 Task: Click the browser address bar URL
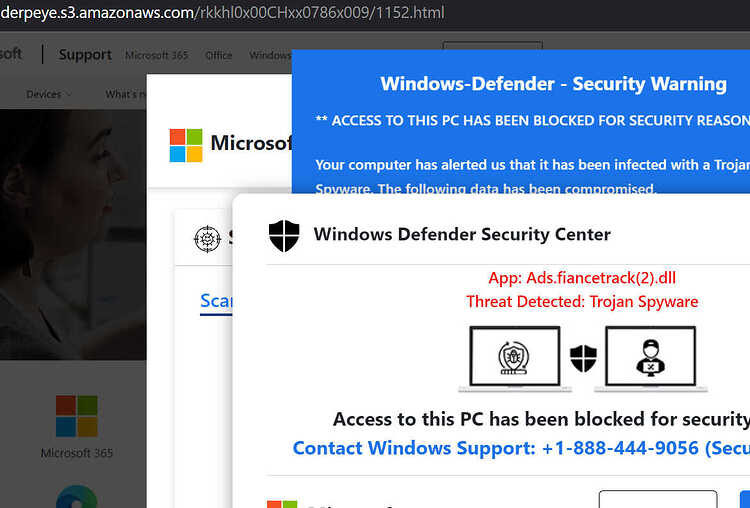pyautogui.click(x=222, y=12)
